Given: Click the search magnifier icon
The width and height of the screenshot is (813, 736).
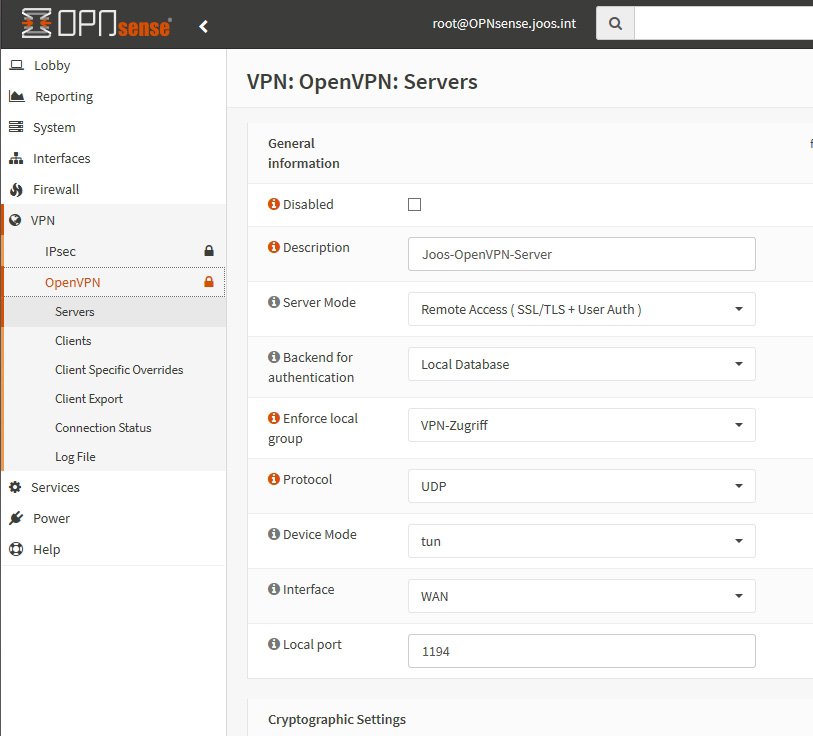Looking at the screenshot, I should pos(614,22).
